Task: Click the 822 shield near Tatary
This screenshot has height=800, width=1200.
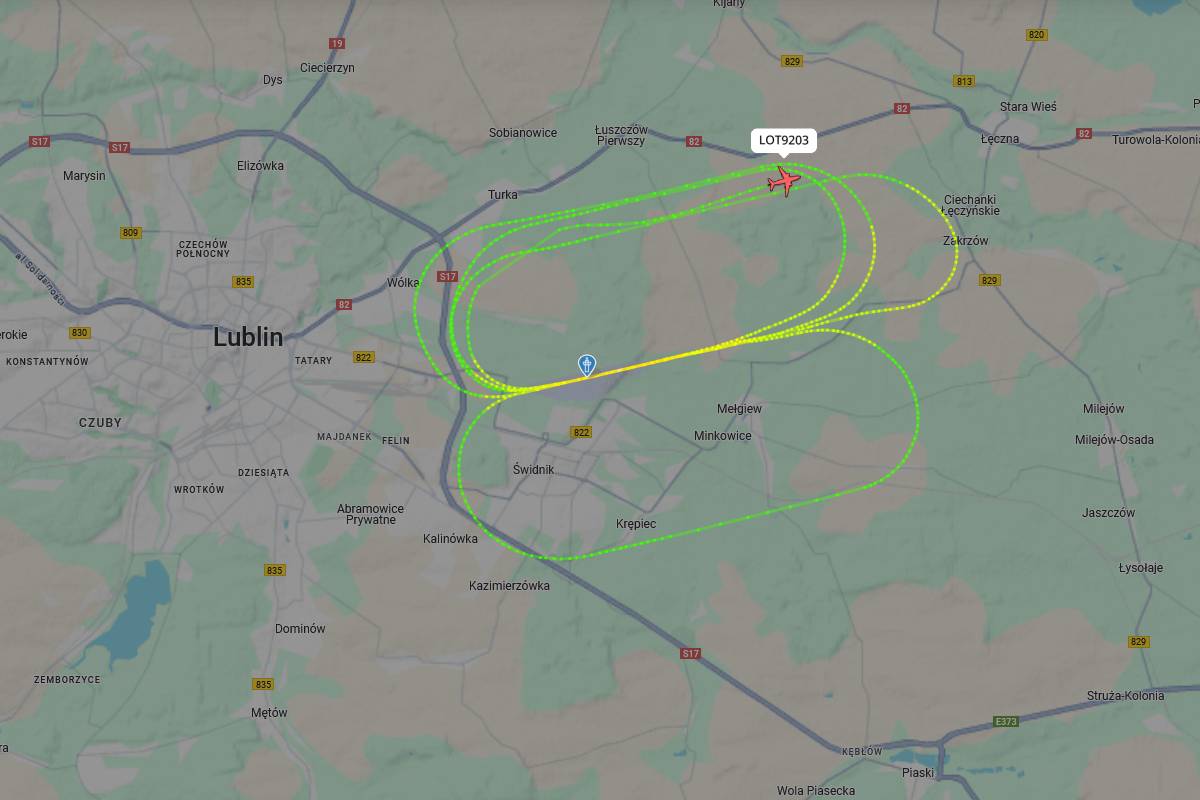Action: point(363,357)
